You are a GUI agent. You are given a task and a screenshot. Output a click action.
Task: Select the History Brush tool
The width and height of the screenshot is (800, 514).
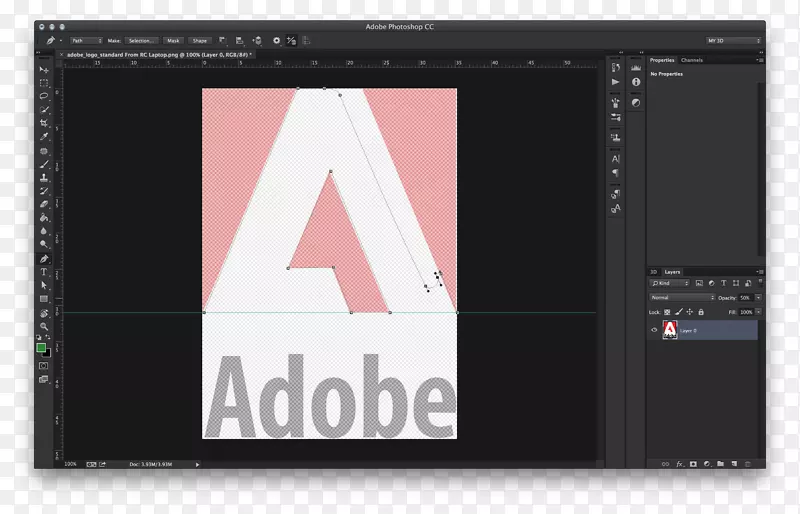point(44,191)
